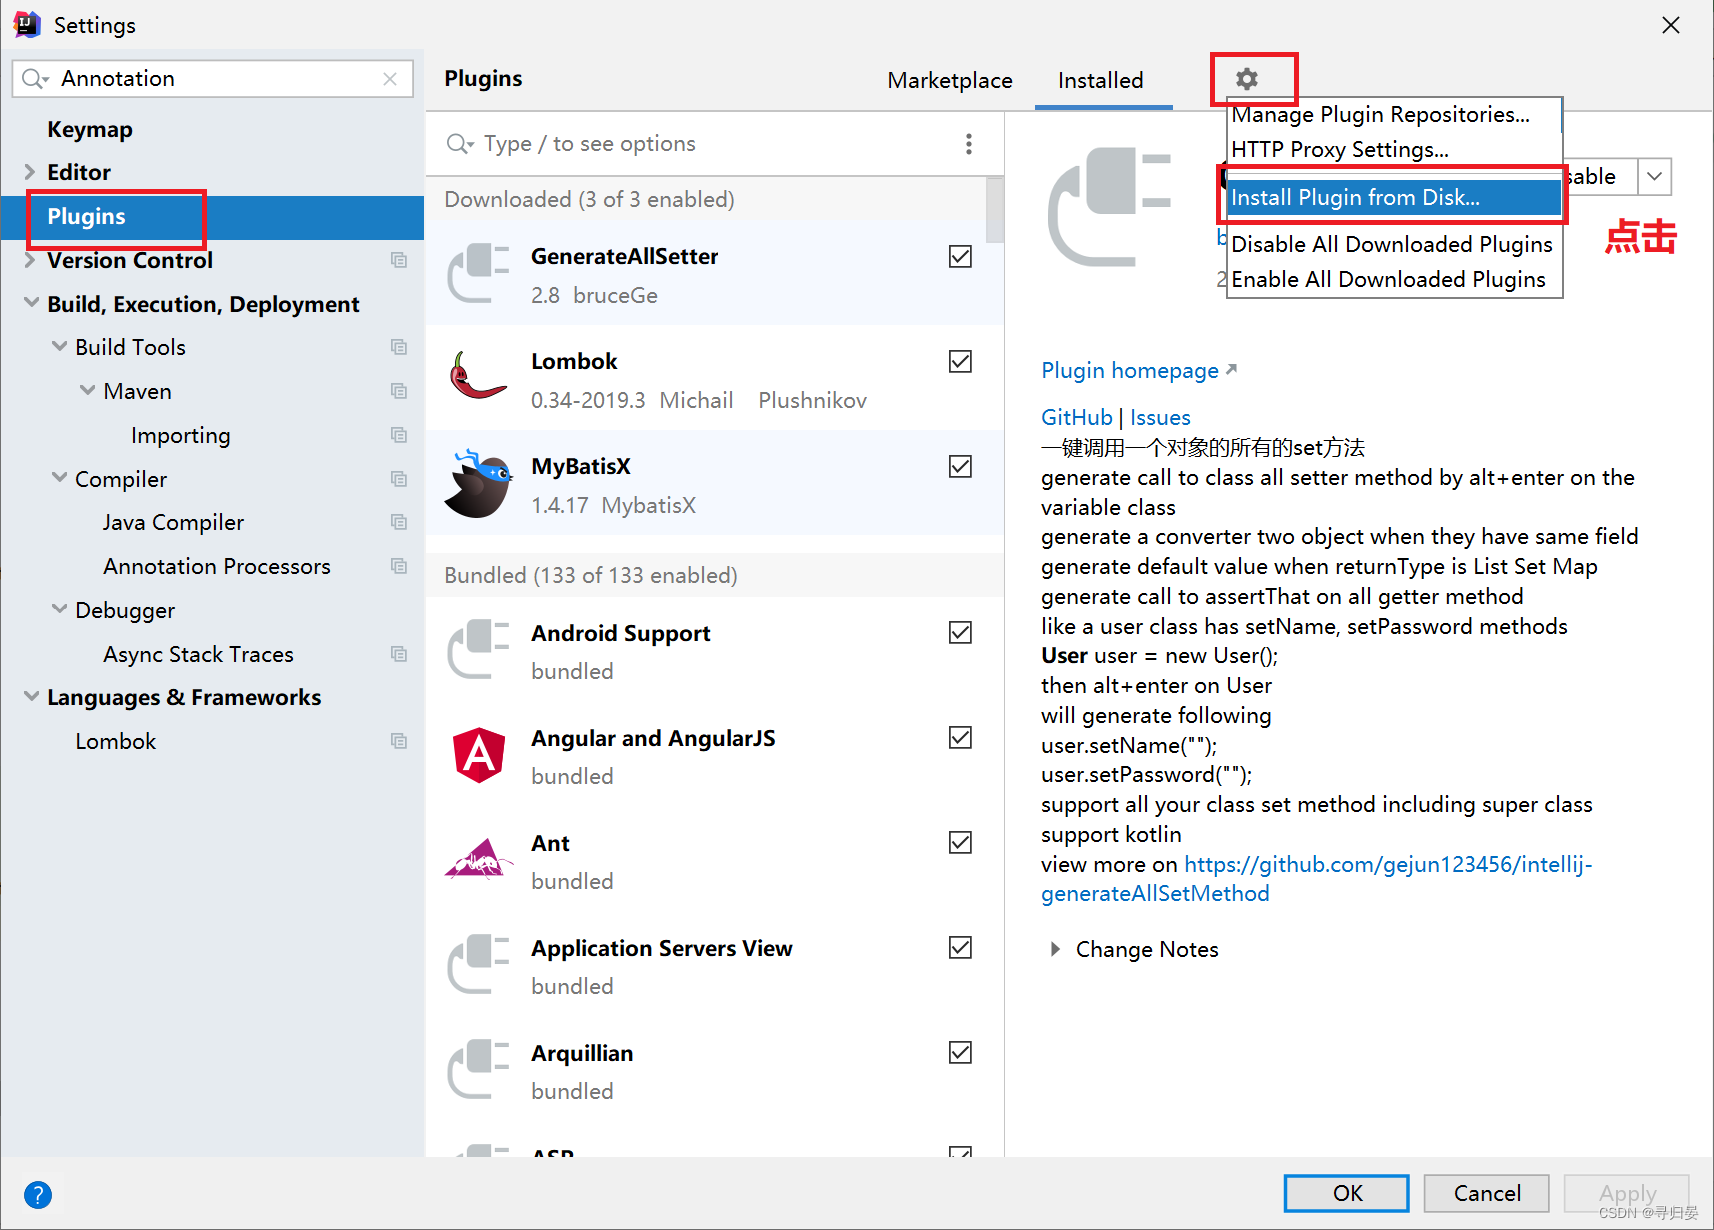The image size is (1714, 1230).
Task: Open search history magnifier in settings search
Action: pyautogui.click(x=35, y=79)
